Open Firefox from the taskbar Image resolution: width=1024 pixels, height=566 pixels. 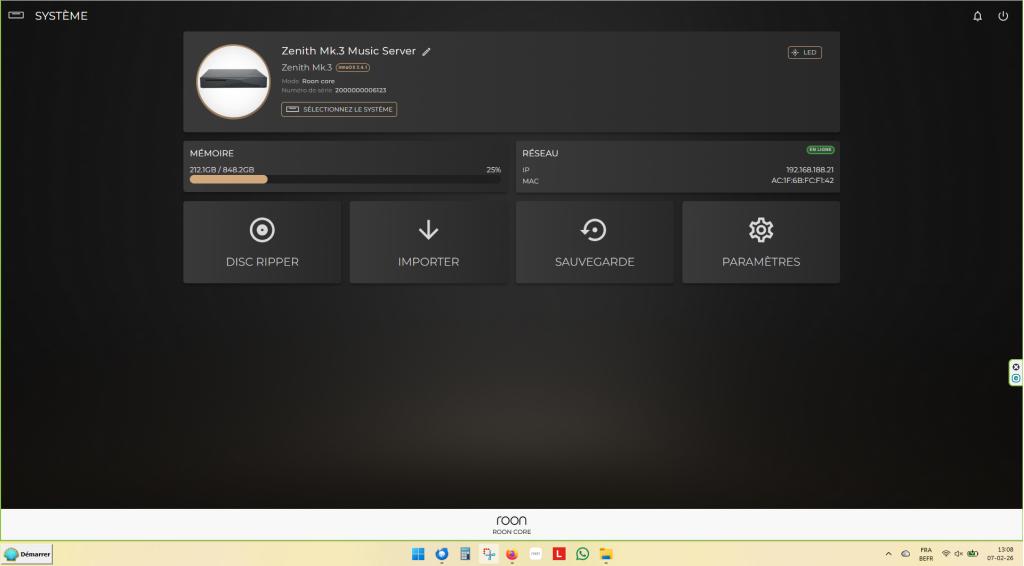(512, 554)
